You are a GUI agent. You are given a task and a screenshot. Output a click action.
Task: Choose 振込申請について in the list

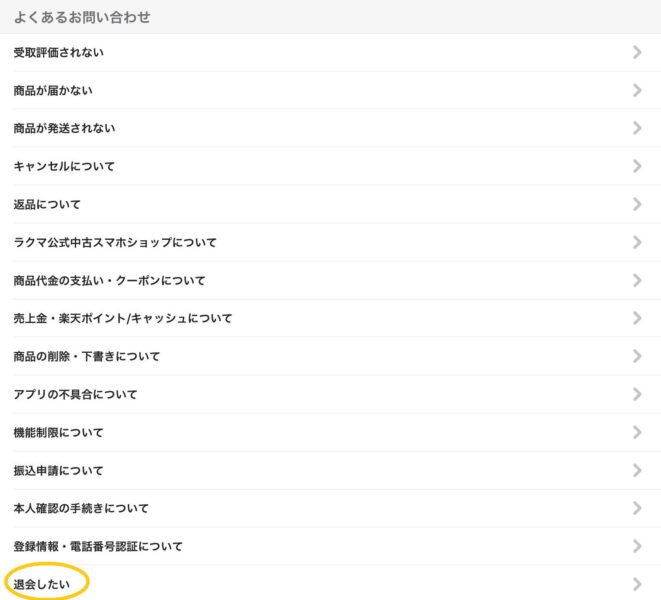330,470
